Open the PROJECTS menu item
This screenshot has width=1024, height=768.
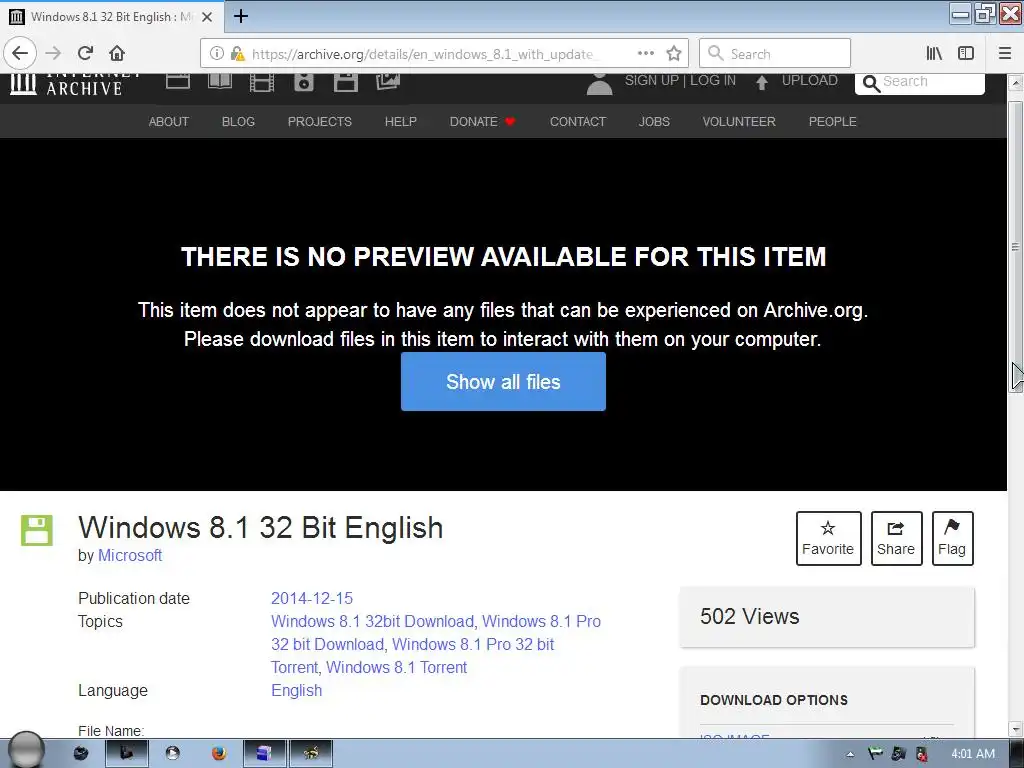pyautogui.click(x=320, y=121)
